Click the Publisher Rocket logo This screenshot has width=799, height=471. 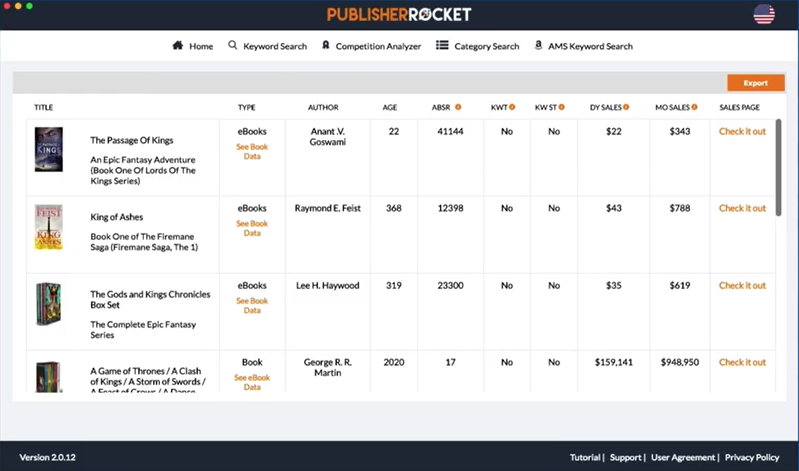pyautogui.click(x=399, y=14)
